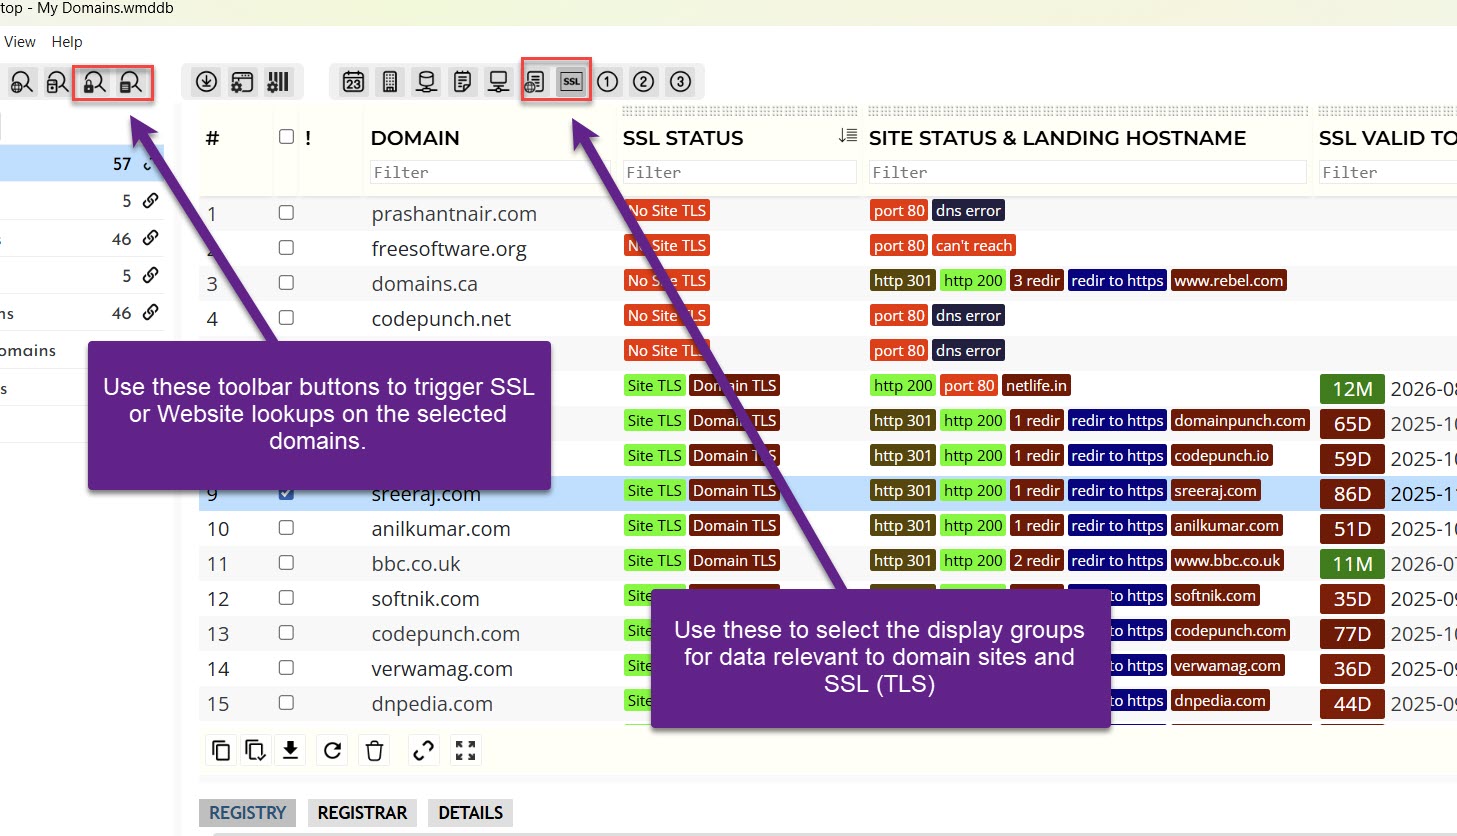Click the domainpunch.com landing hostname tag
The height and width of the screenshot is (836, 1457).
click(1240, 421)
